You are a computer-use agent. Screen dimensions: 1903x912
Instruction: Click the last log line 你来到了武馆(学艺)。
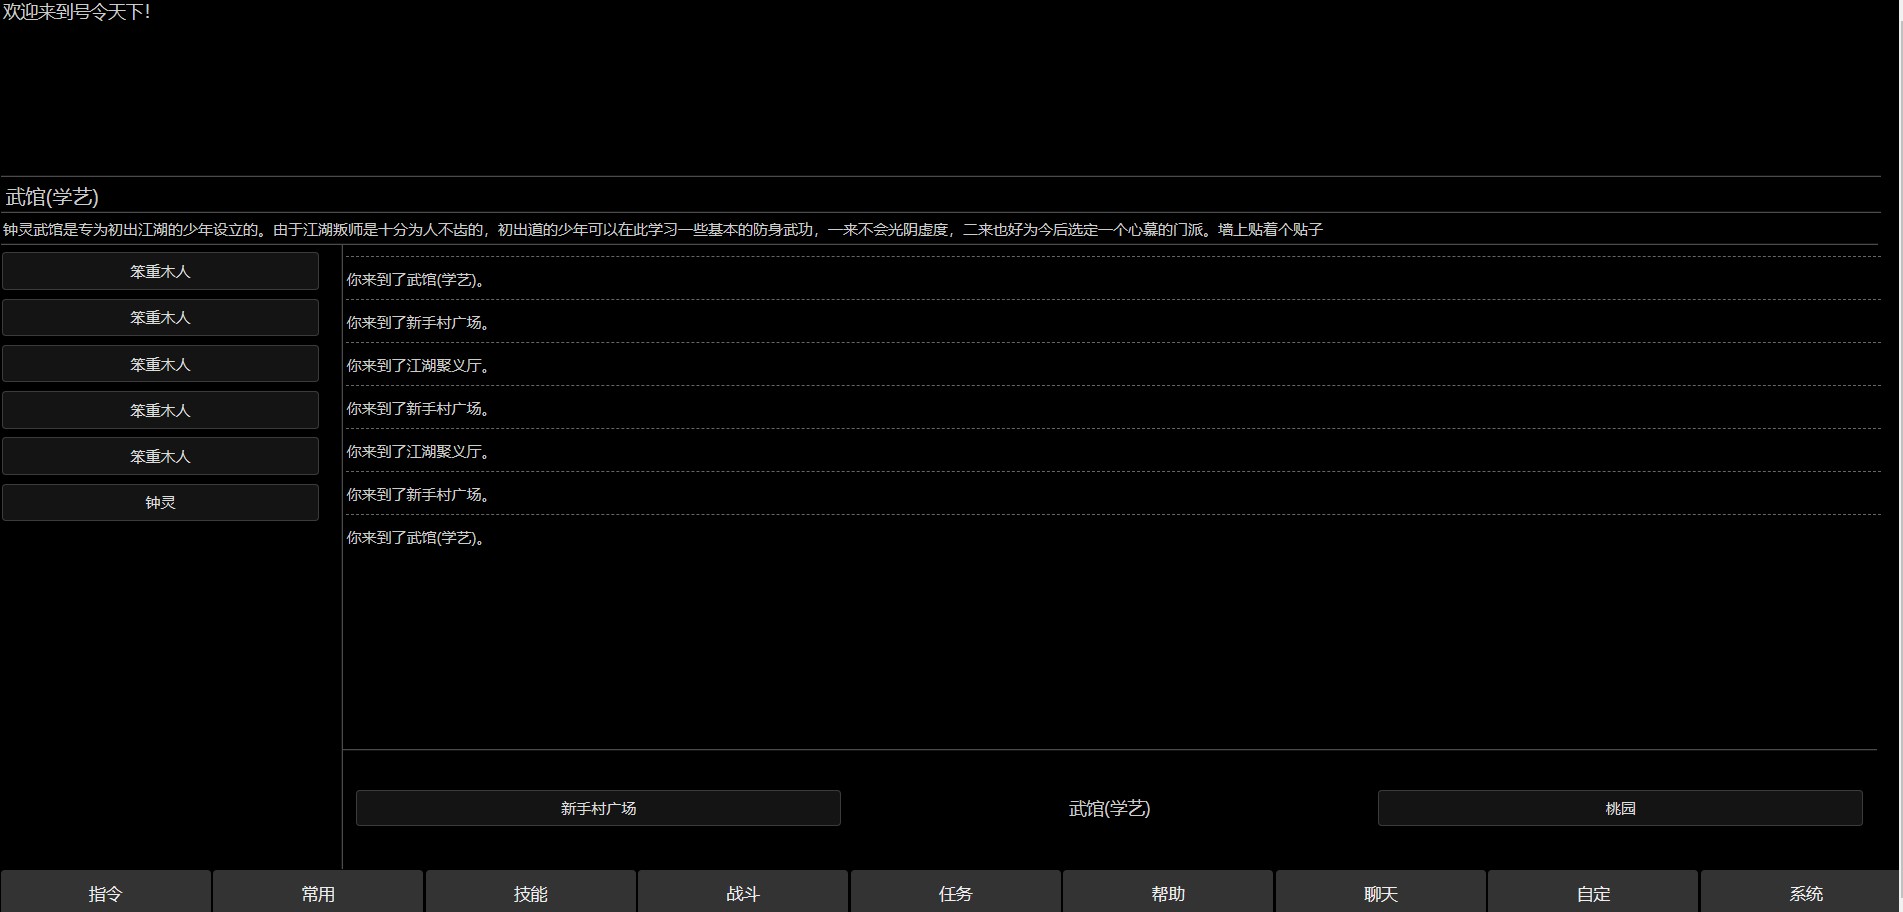pyautogui.click(x=418, y=537)
